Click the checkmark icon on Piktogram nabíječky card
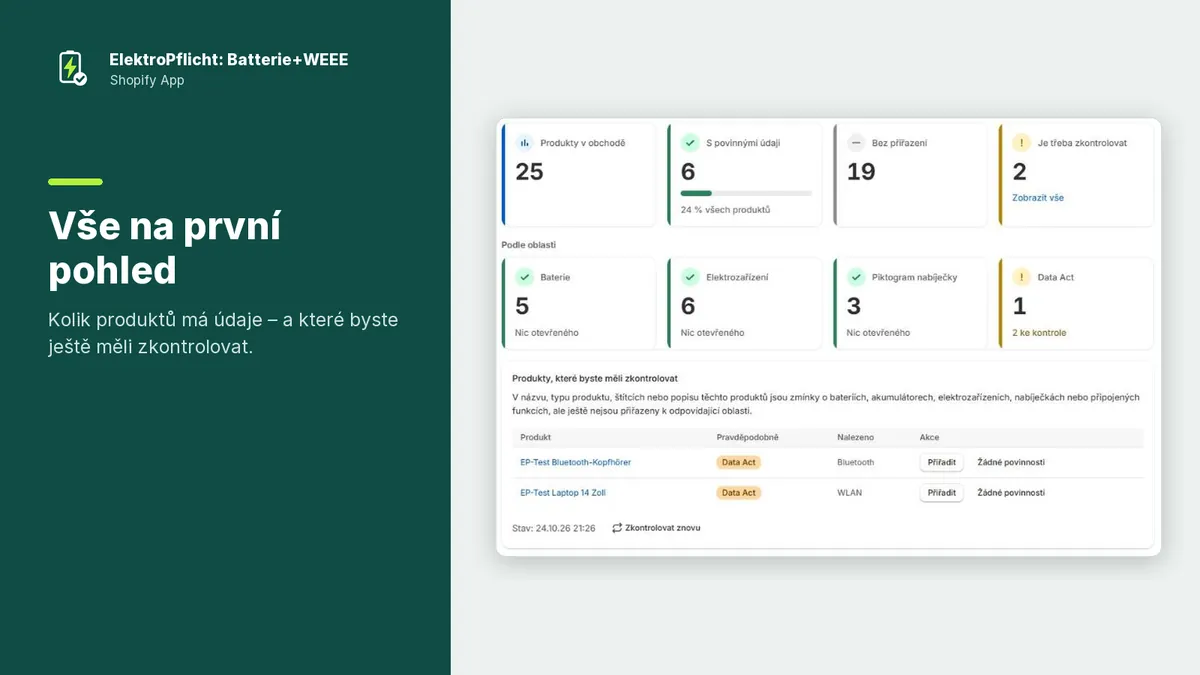 pyautogui.click(x=856, y=277)
